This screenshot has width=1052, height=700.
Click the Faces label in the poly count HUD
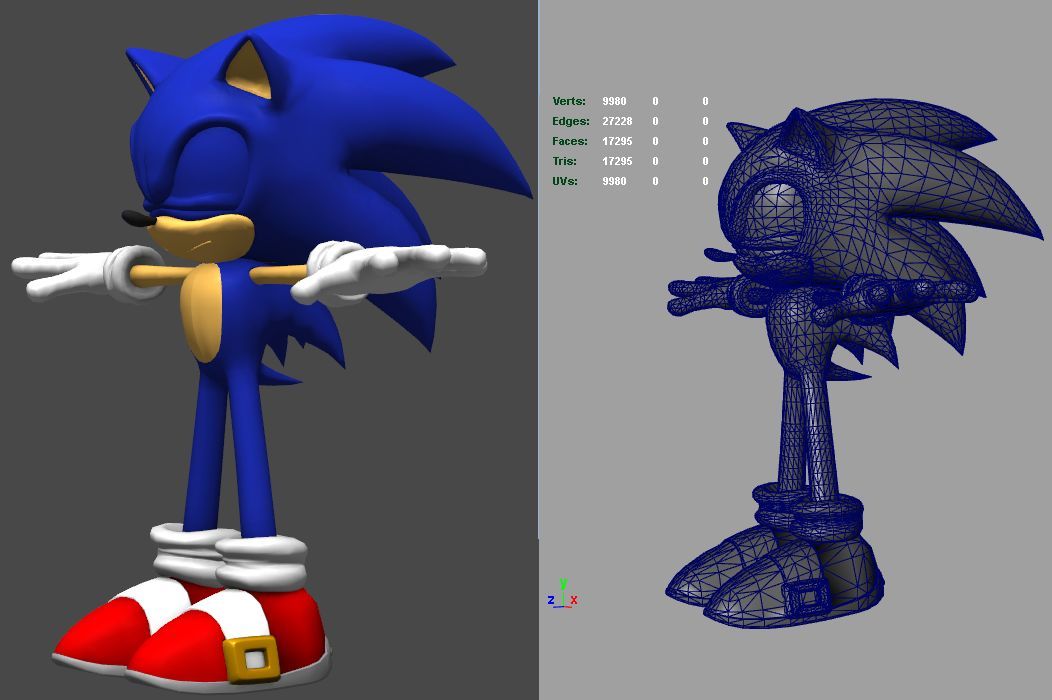click(x=570, y=141)
